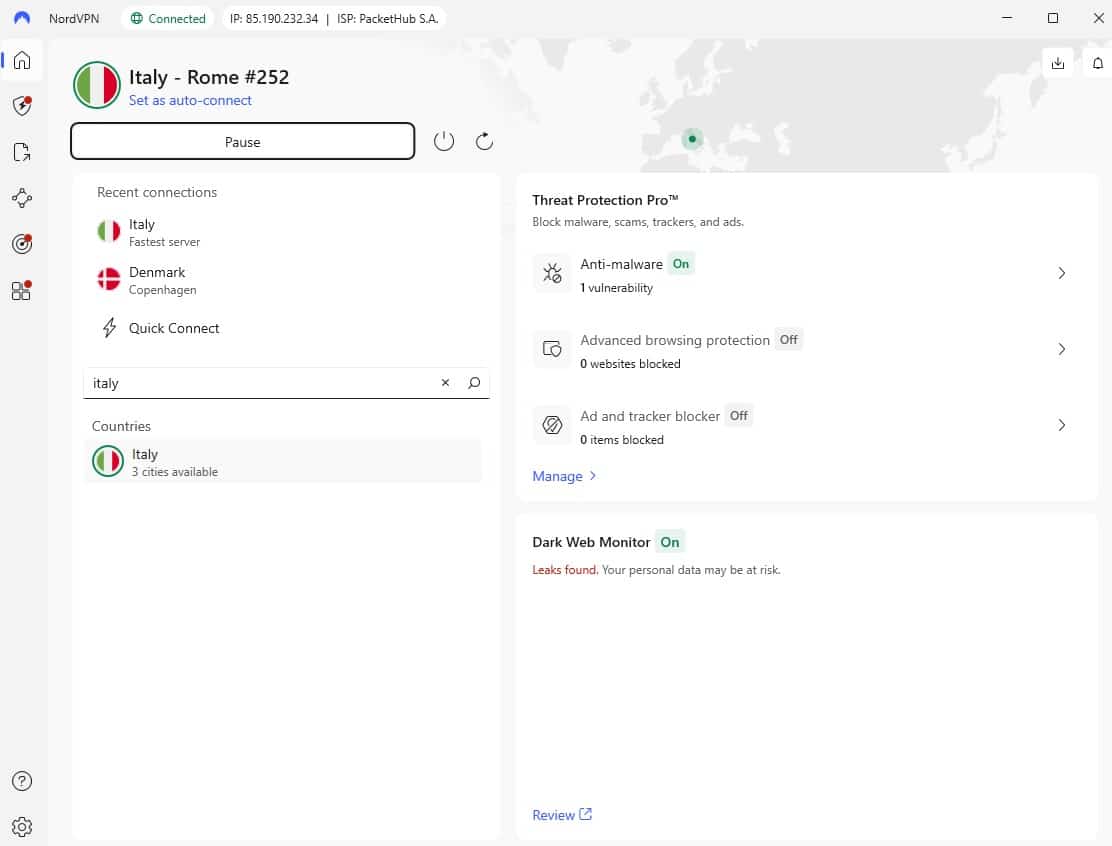Screen dimensions: 1112x846
Task: Click the disconnect power icon
Action: point(444,142)
